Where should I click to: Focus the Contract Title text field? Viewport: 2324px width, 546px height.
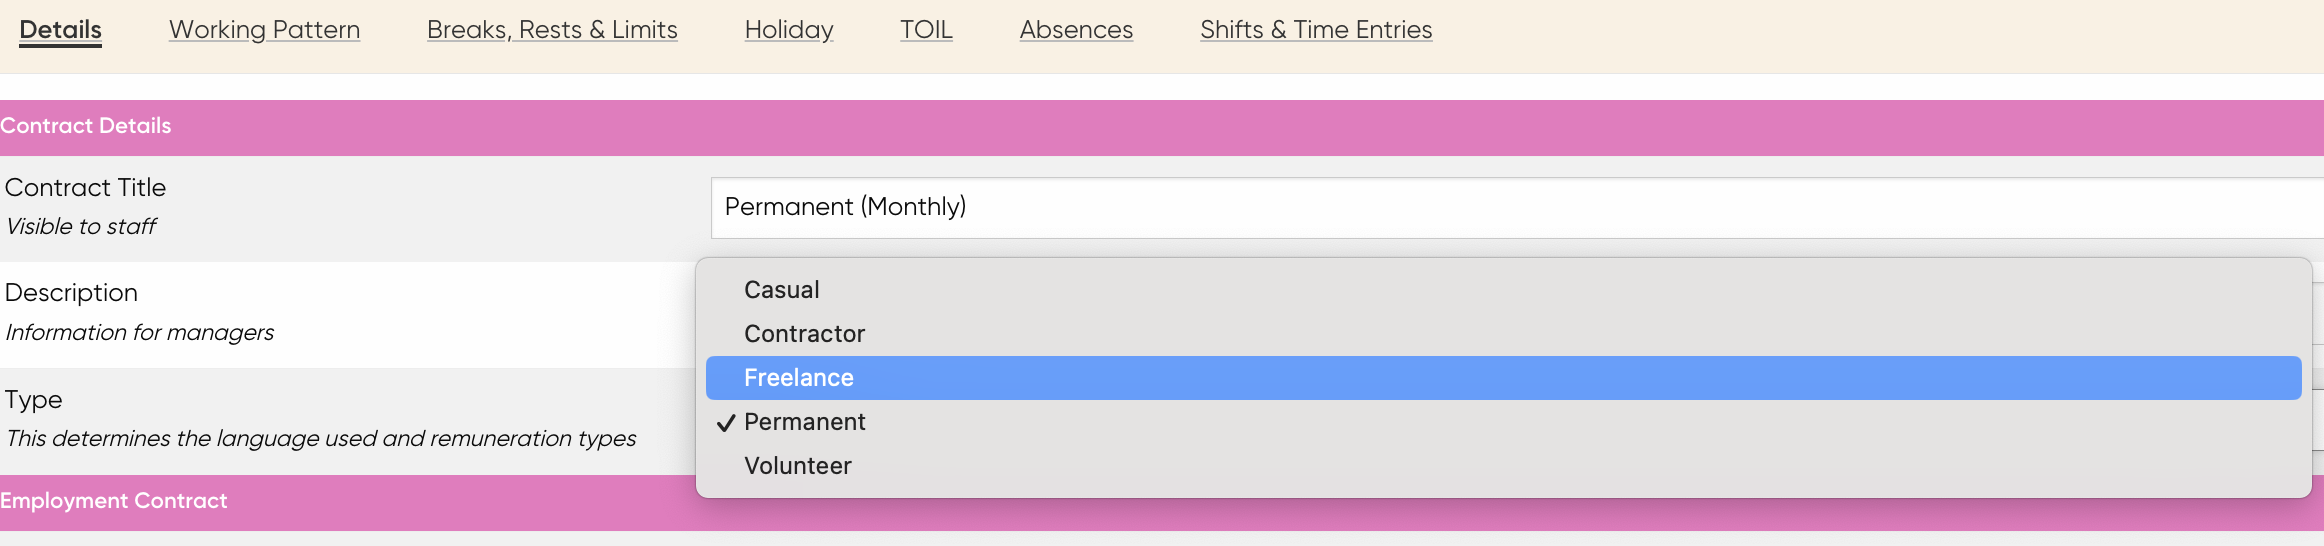coord(1517,208)
